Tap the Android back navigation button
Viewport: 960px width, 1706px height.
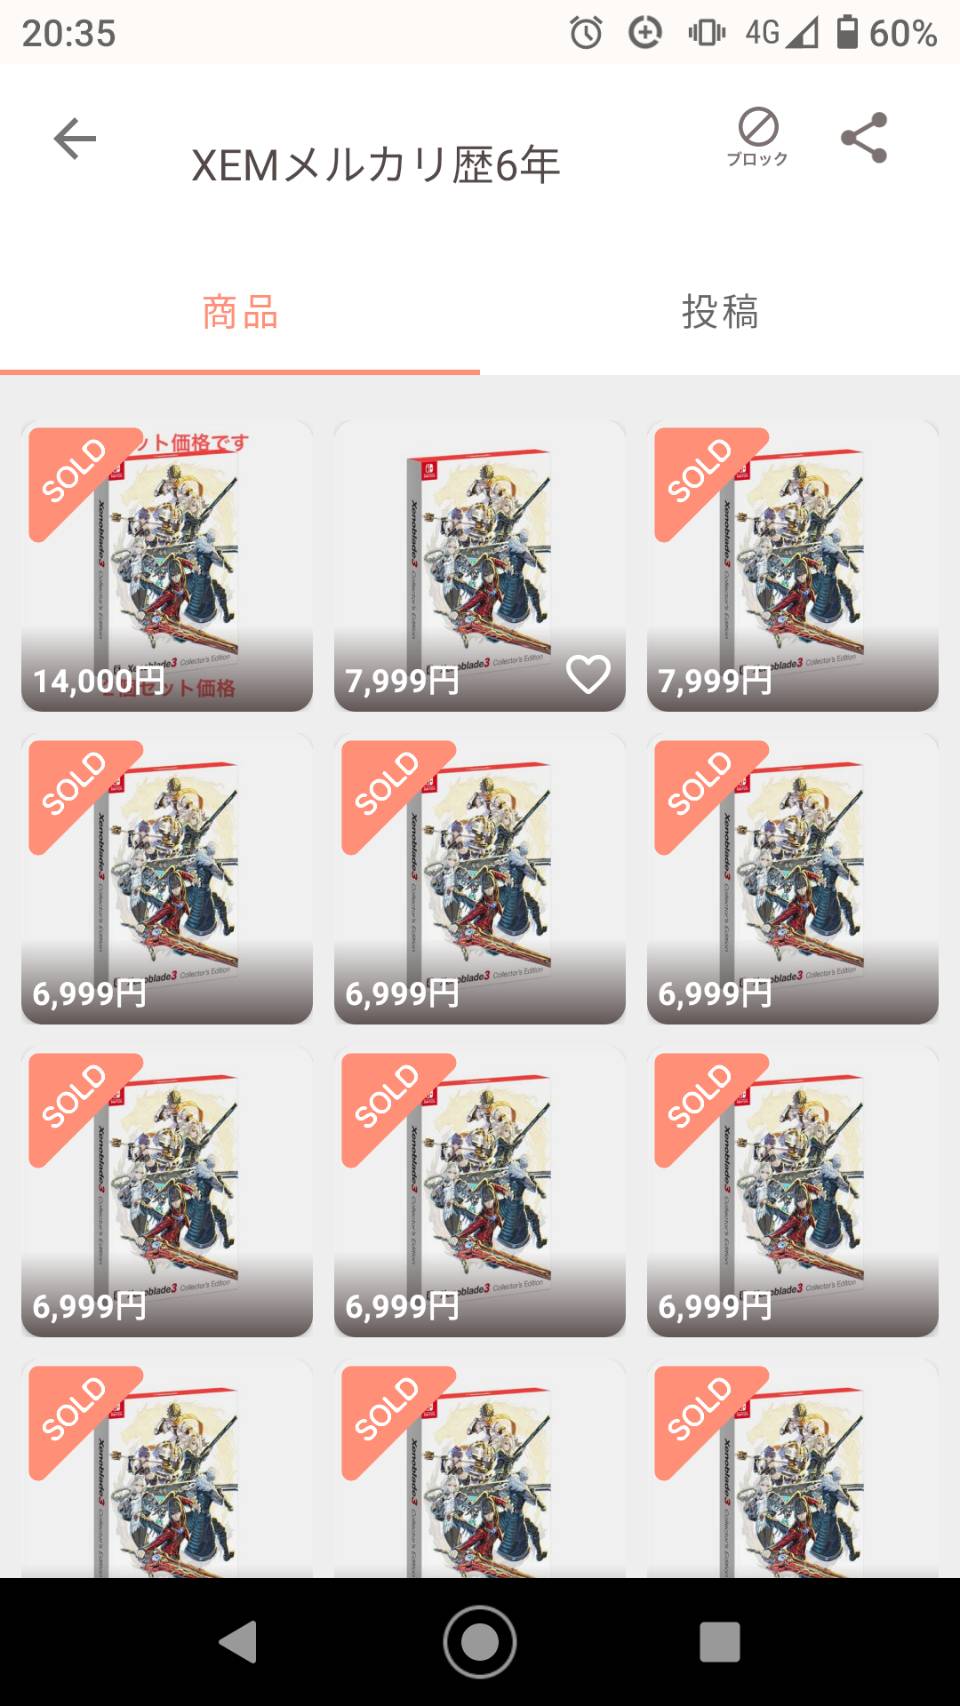239,1641
